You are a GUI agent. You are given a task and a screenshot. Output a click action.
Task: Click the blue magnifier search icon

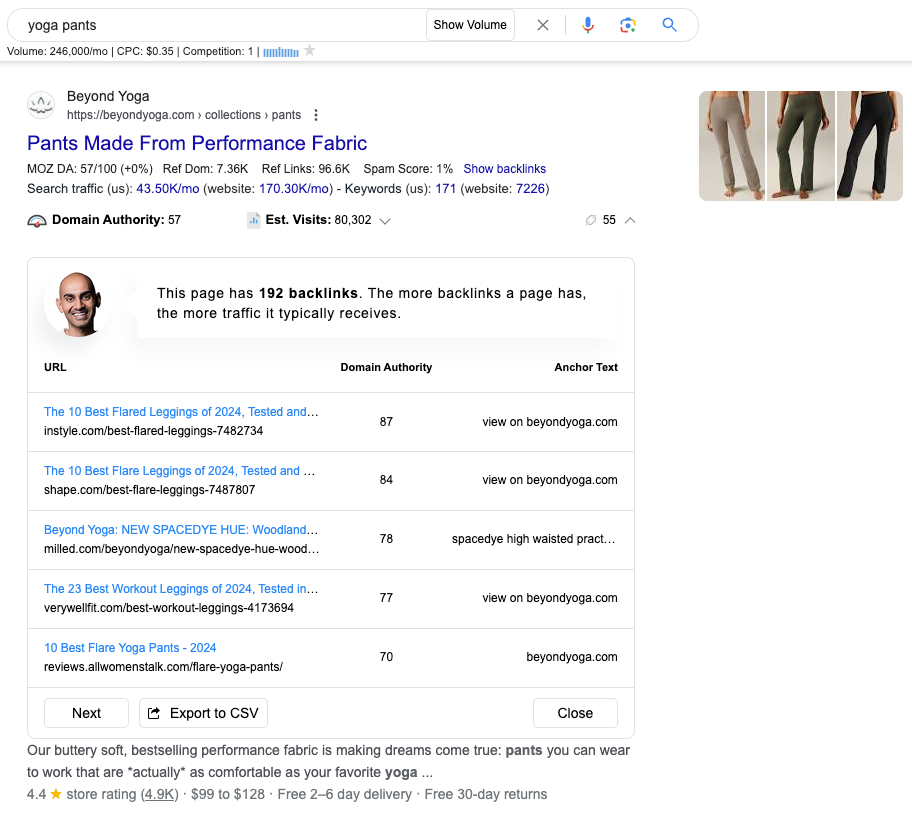click(x=669, y=25)
